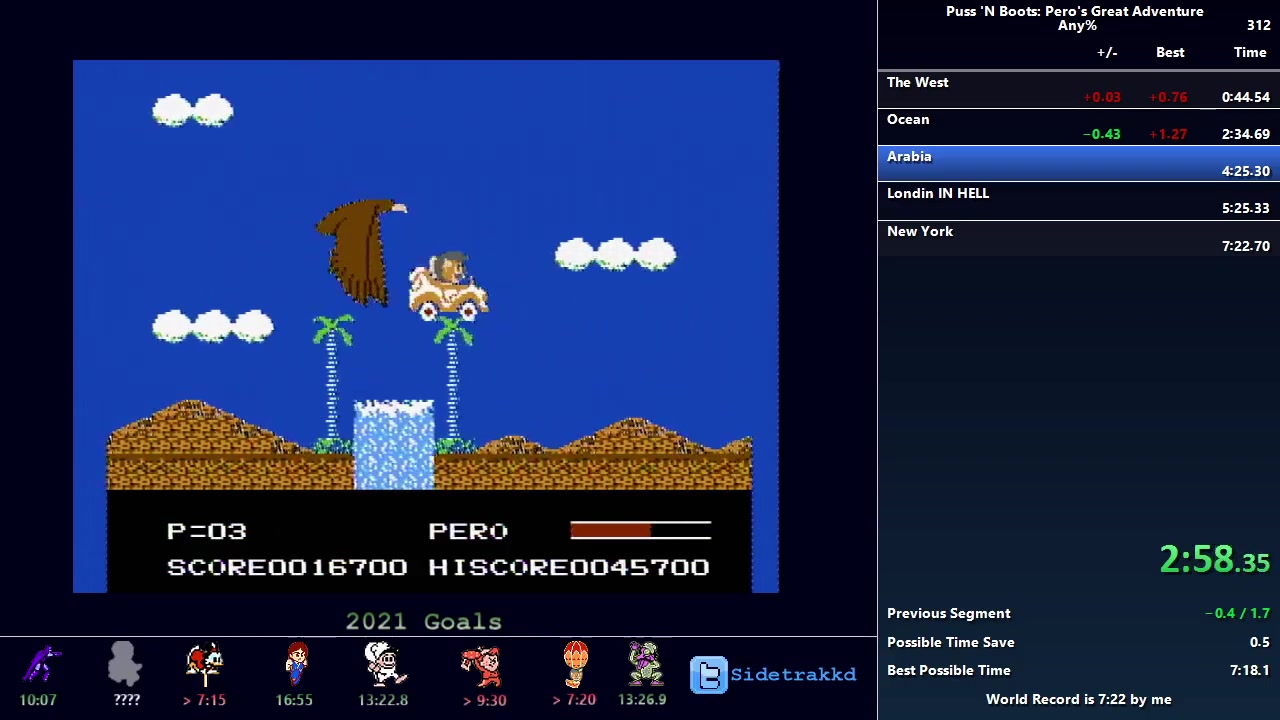Click the ???? goal label

coord(126,700)
